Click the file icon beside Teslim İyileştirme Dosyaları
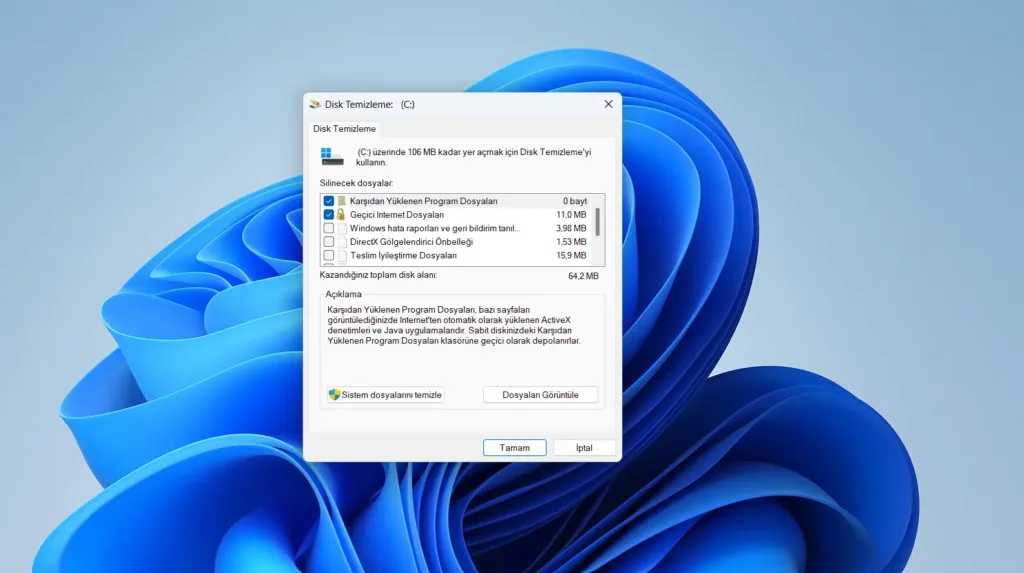1024x573 pixels. point(342,255)
